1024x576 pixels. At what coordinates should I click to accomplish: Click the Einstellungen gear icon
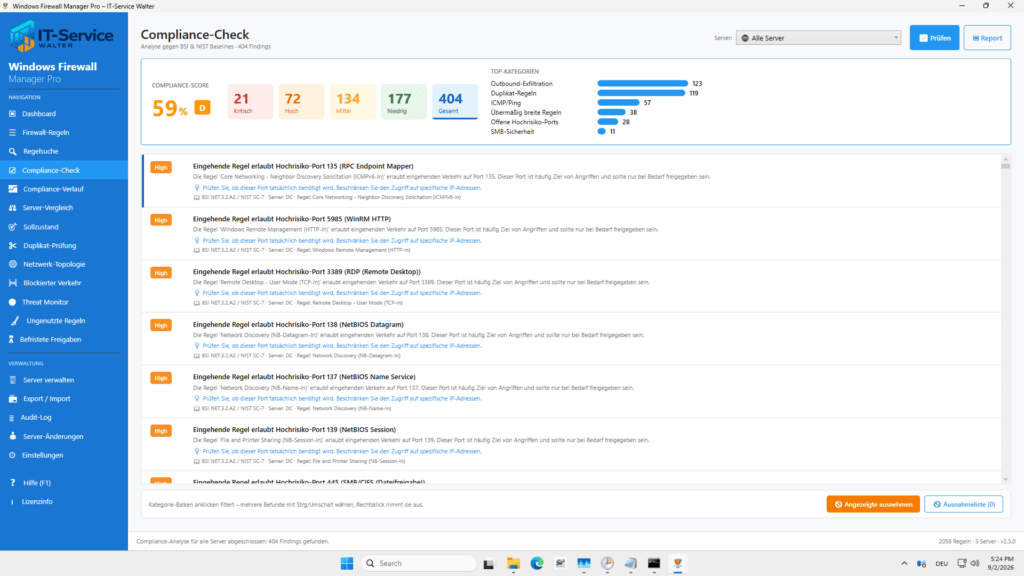click(12, 455)
